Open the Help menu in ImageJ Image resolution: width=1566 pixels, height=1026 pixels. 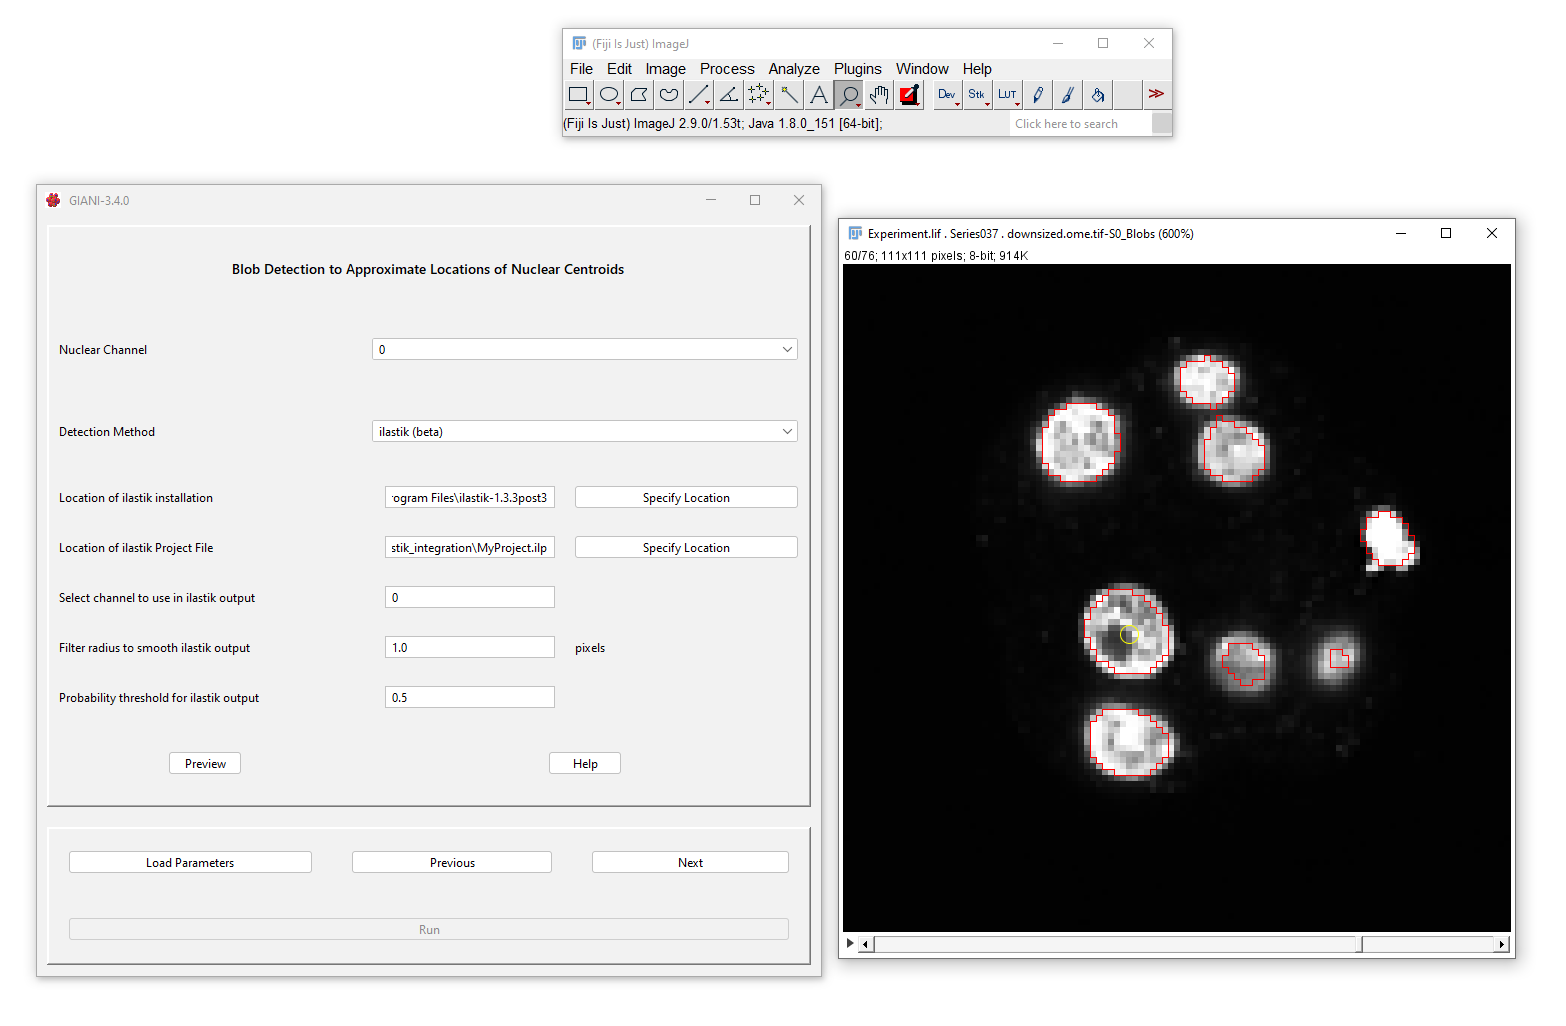pos(977,69)
